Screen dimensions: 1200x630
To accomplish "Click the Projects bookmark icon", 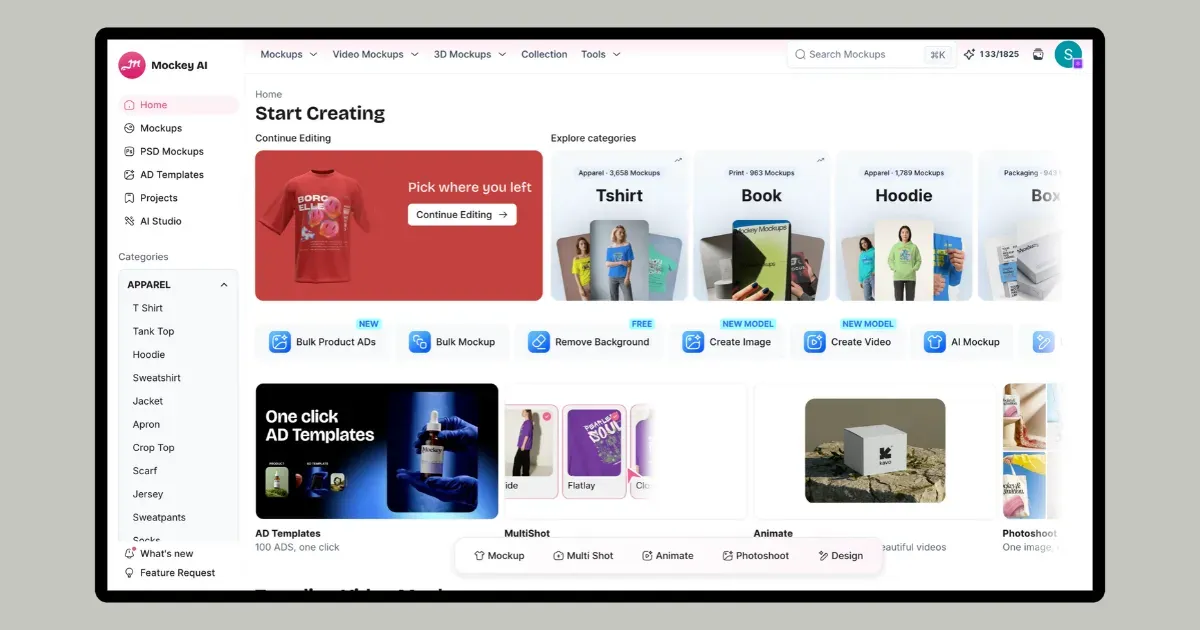I will [x=129, y=198].
